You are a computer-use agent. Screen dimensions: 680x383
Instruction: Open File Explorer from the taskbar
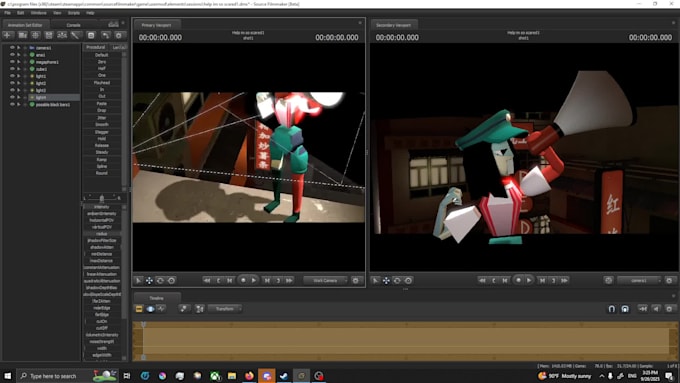(x=232, y=376)
